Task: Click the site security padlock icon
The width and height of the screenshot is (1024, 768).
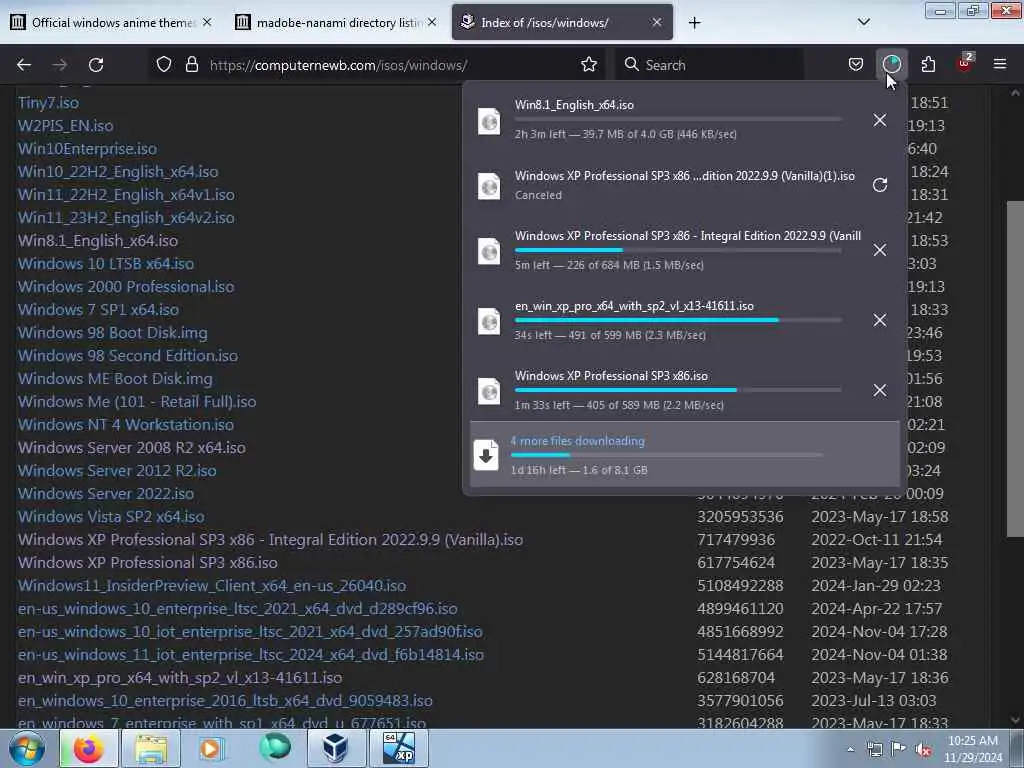Action: pyautogui.click(x=191, y=65)
